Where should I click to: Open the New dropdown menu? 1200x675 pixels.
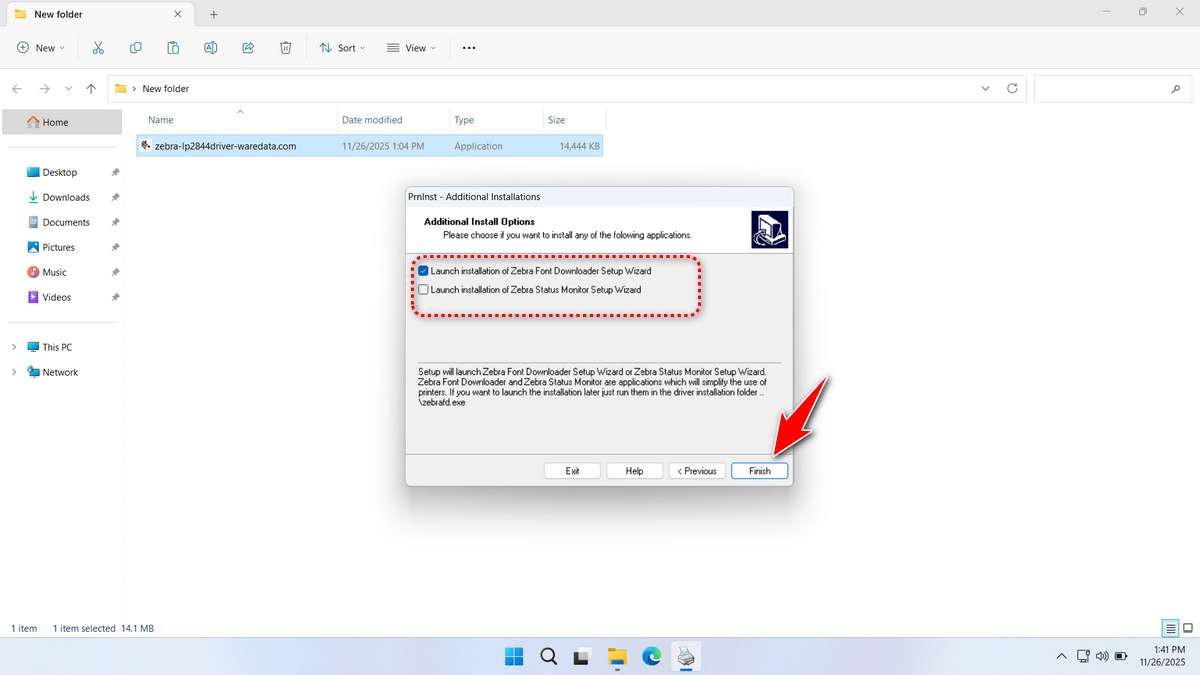(39, 47)
